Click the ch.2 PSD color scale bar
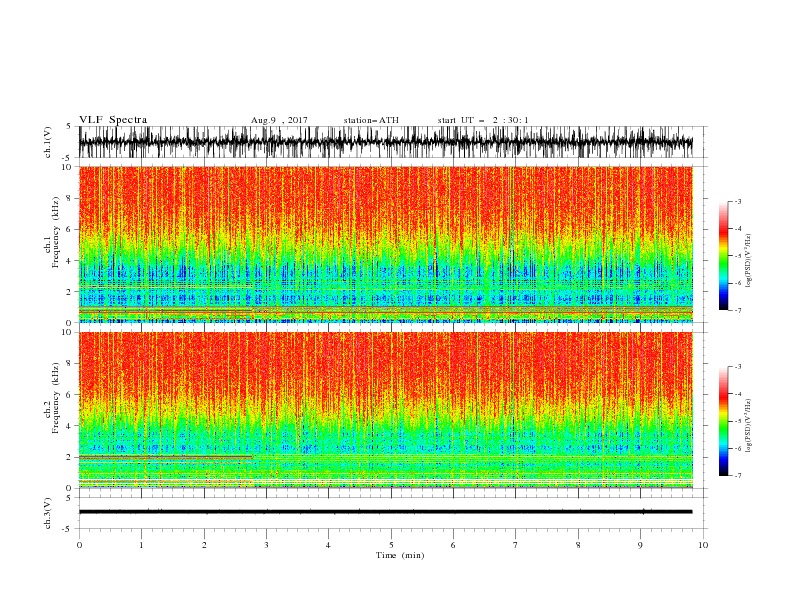The height and width of the screenshot is (612, 792). (724, 421)
